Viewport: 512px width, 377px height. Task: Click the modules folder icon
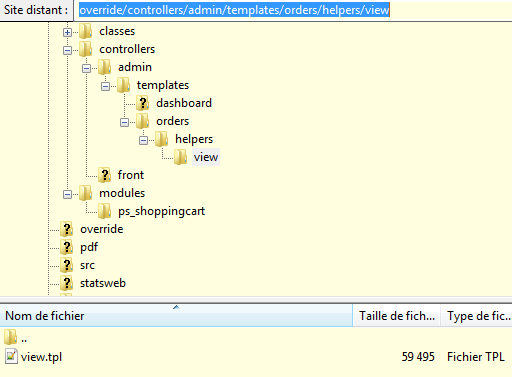pos(86,193)
